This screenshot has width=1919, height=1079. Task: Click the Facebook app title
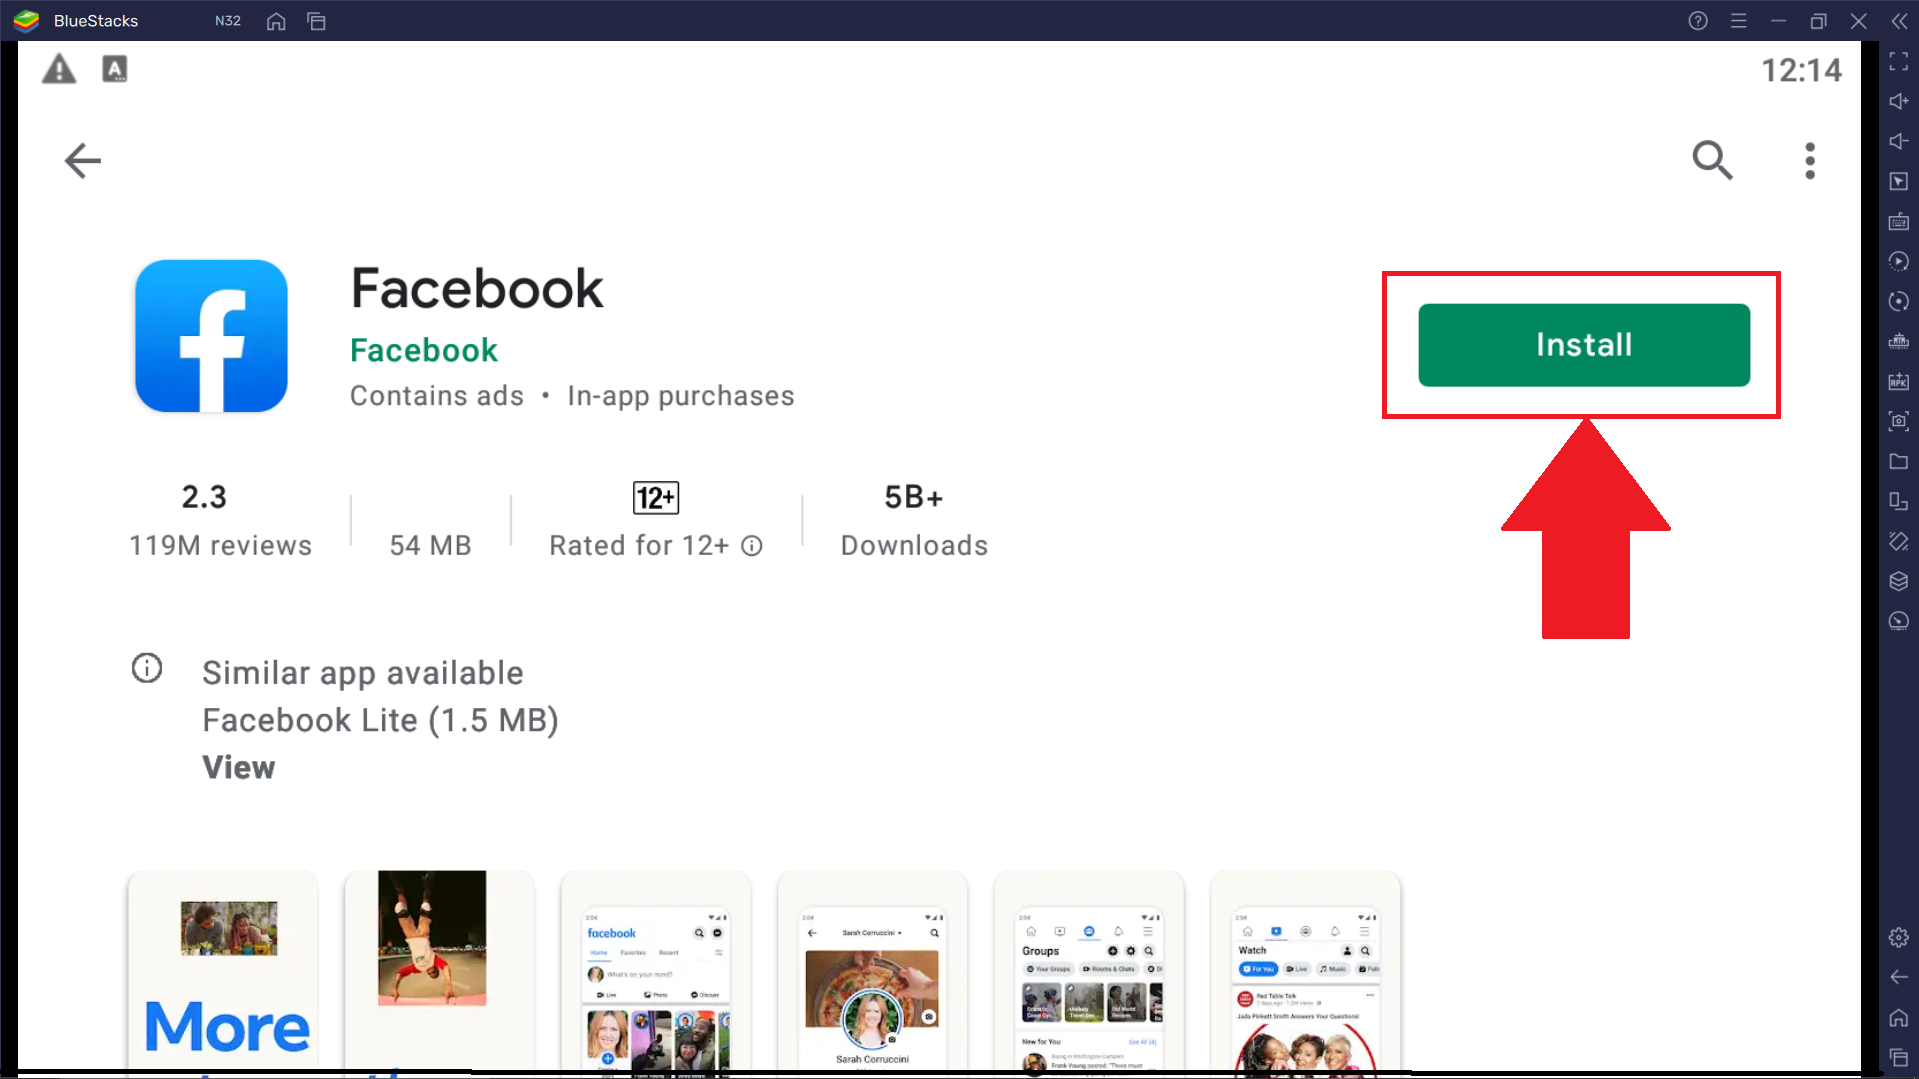[476, 289]
